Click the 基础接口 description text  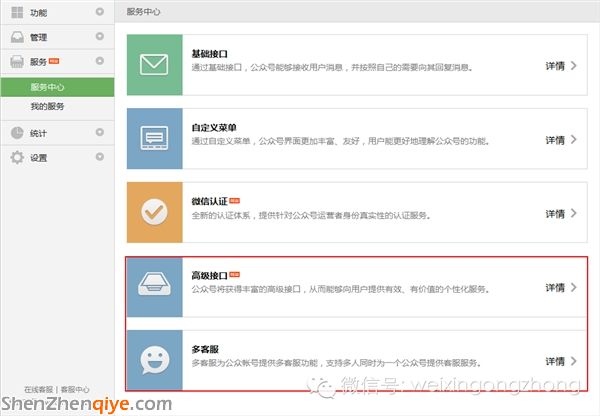[333, 68]
